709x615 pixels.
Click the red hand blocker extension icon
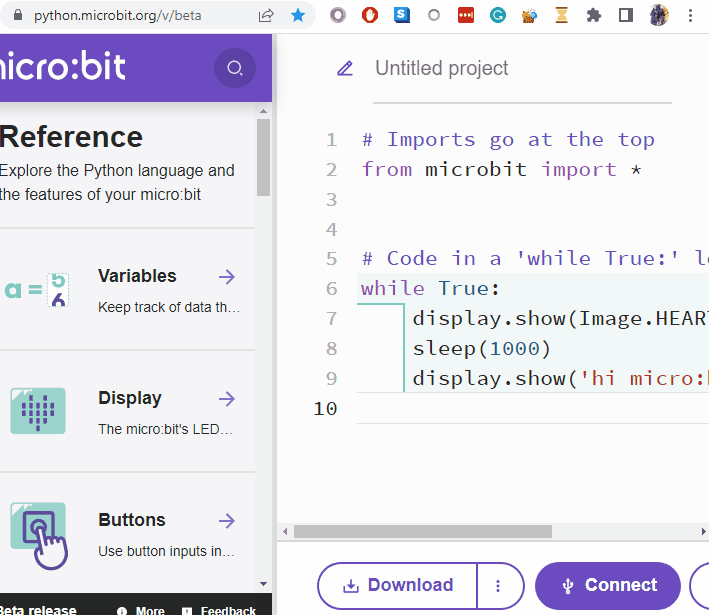[370, 15]
